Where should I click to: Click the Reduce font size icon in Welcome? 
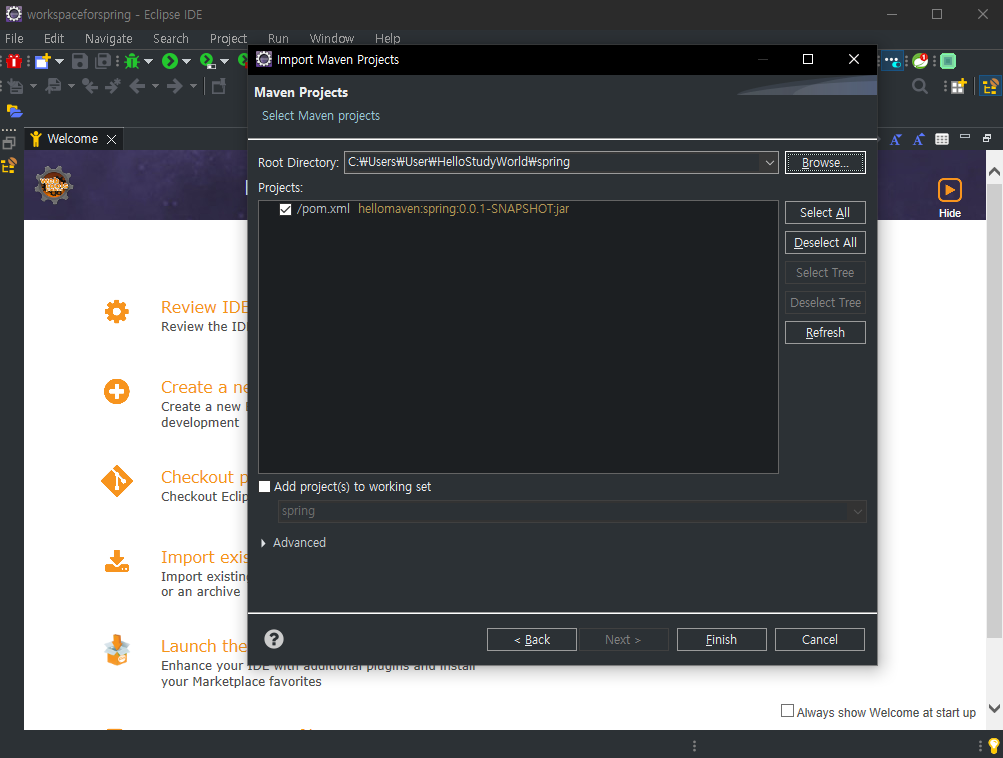point(896,139)
